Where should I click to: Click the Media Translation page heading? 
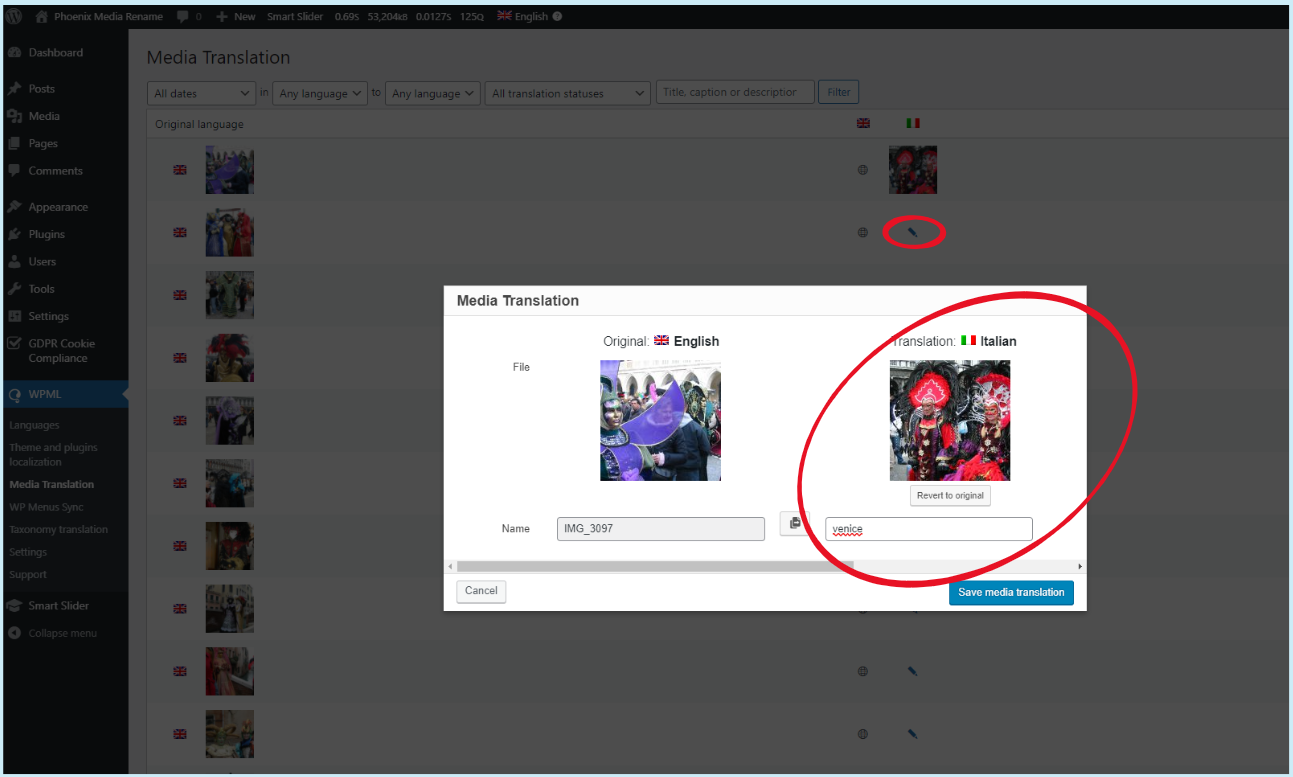[218, 58]
